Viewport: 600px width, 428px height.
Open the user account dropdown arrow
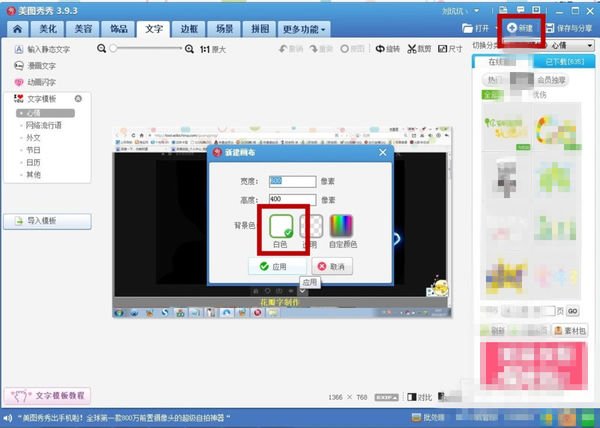click(476, 11)
